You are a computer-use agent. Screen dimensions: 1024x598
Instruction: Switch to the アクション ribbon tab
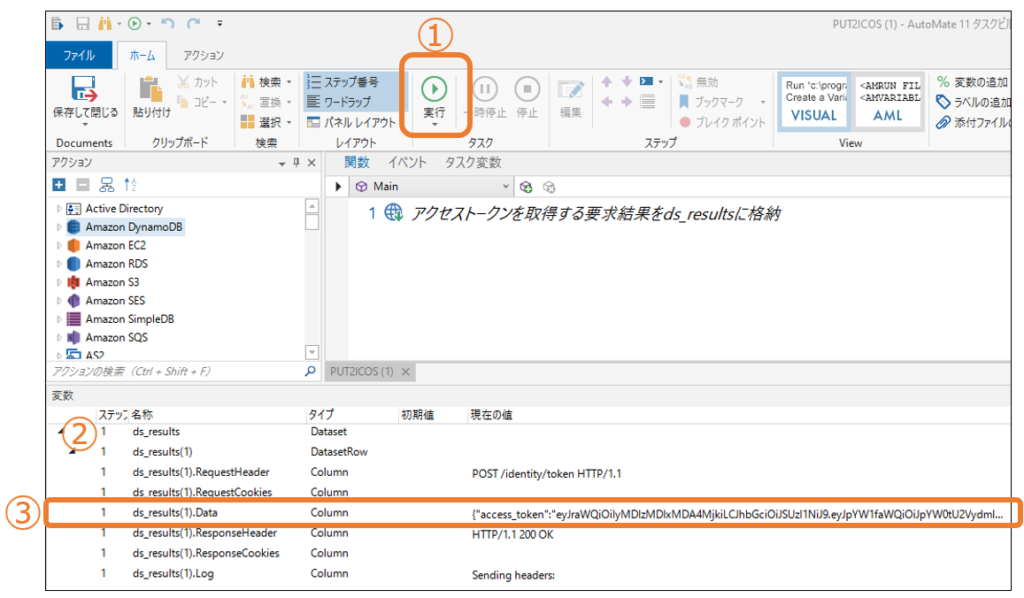point(203,55)
